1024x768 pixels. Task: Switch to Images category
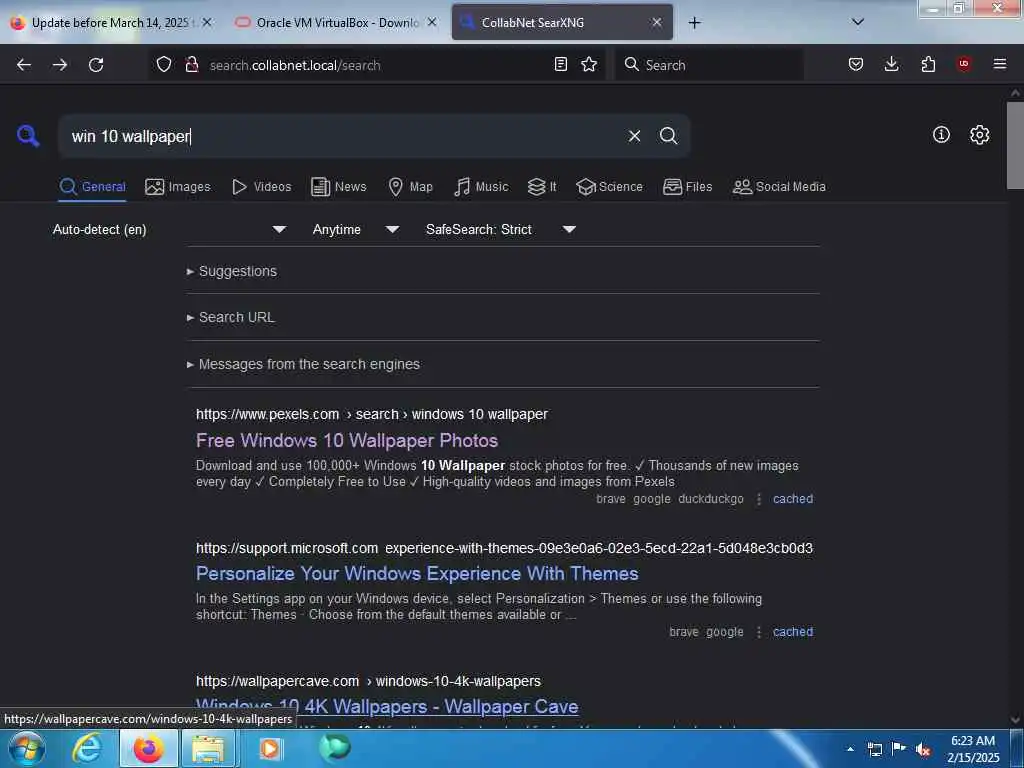point(178,187)
